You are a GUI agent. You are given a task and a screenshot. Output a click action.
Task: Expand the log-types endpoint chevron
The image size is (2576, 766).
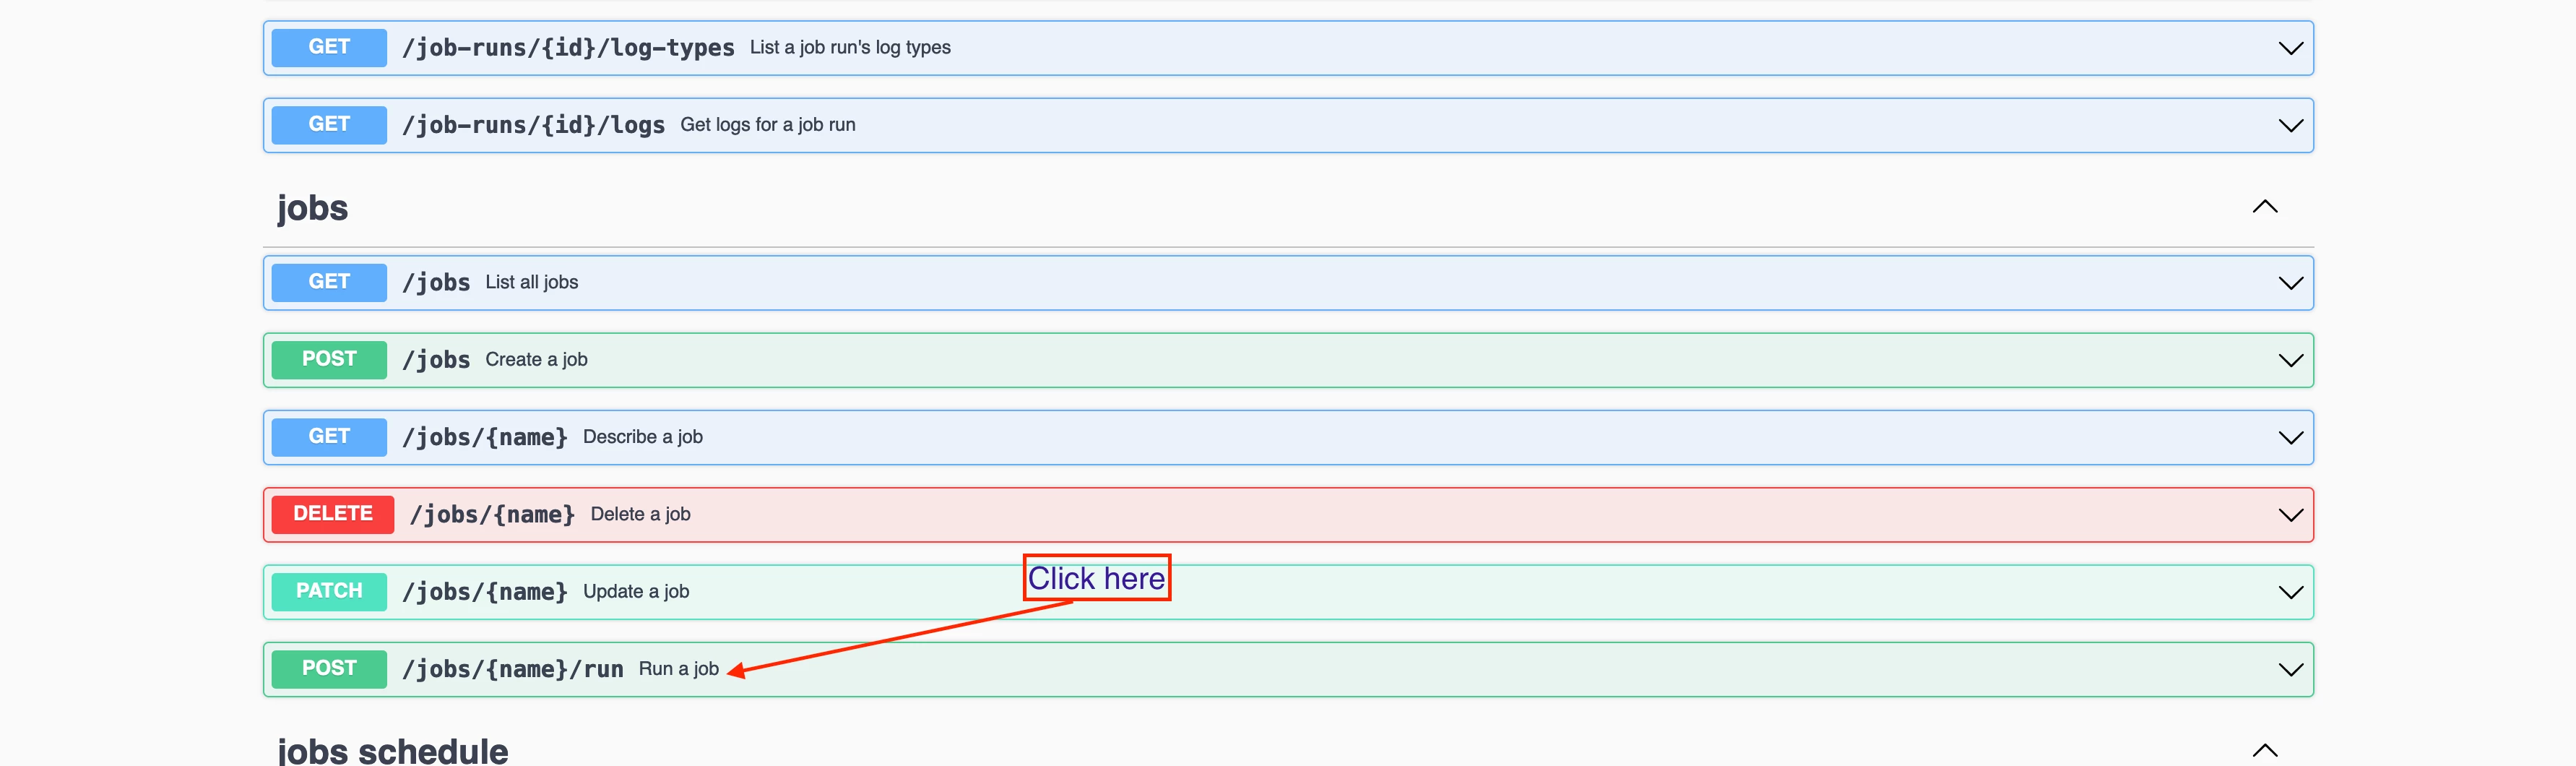[2290, 48]
